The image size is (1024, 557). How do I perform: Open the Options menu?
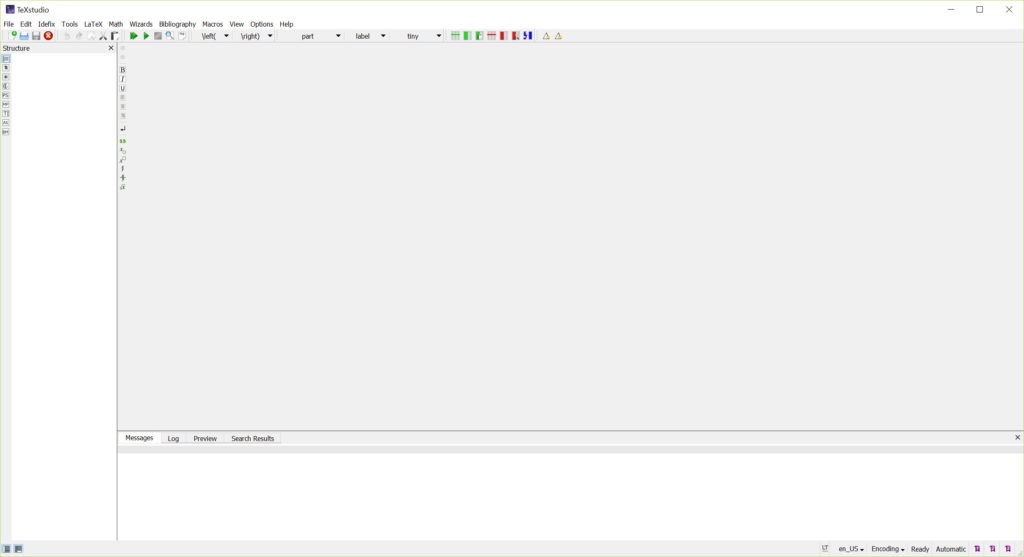261,24
